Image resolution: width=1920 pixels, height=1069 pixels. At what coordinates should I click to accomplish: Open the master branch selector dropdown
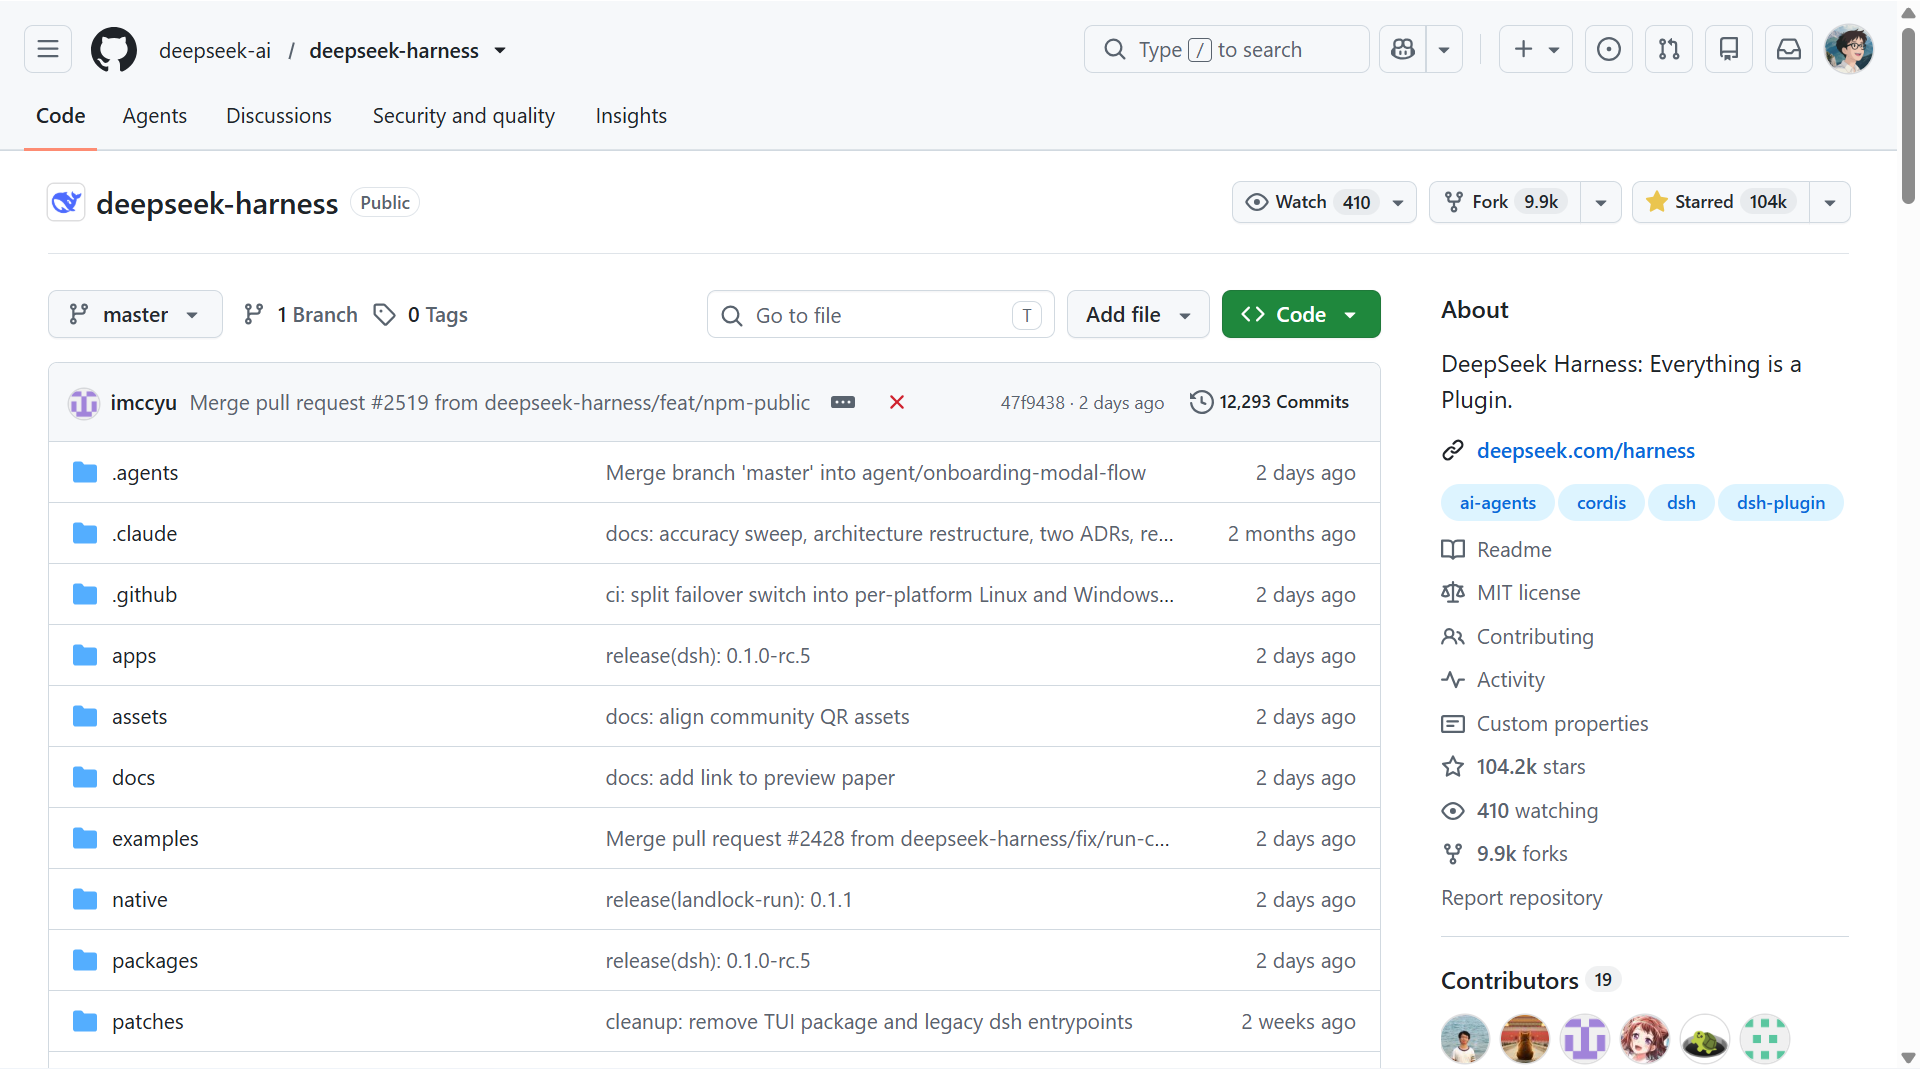pos(135,314)
